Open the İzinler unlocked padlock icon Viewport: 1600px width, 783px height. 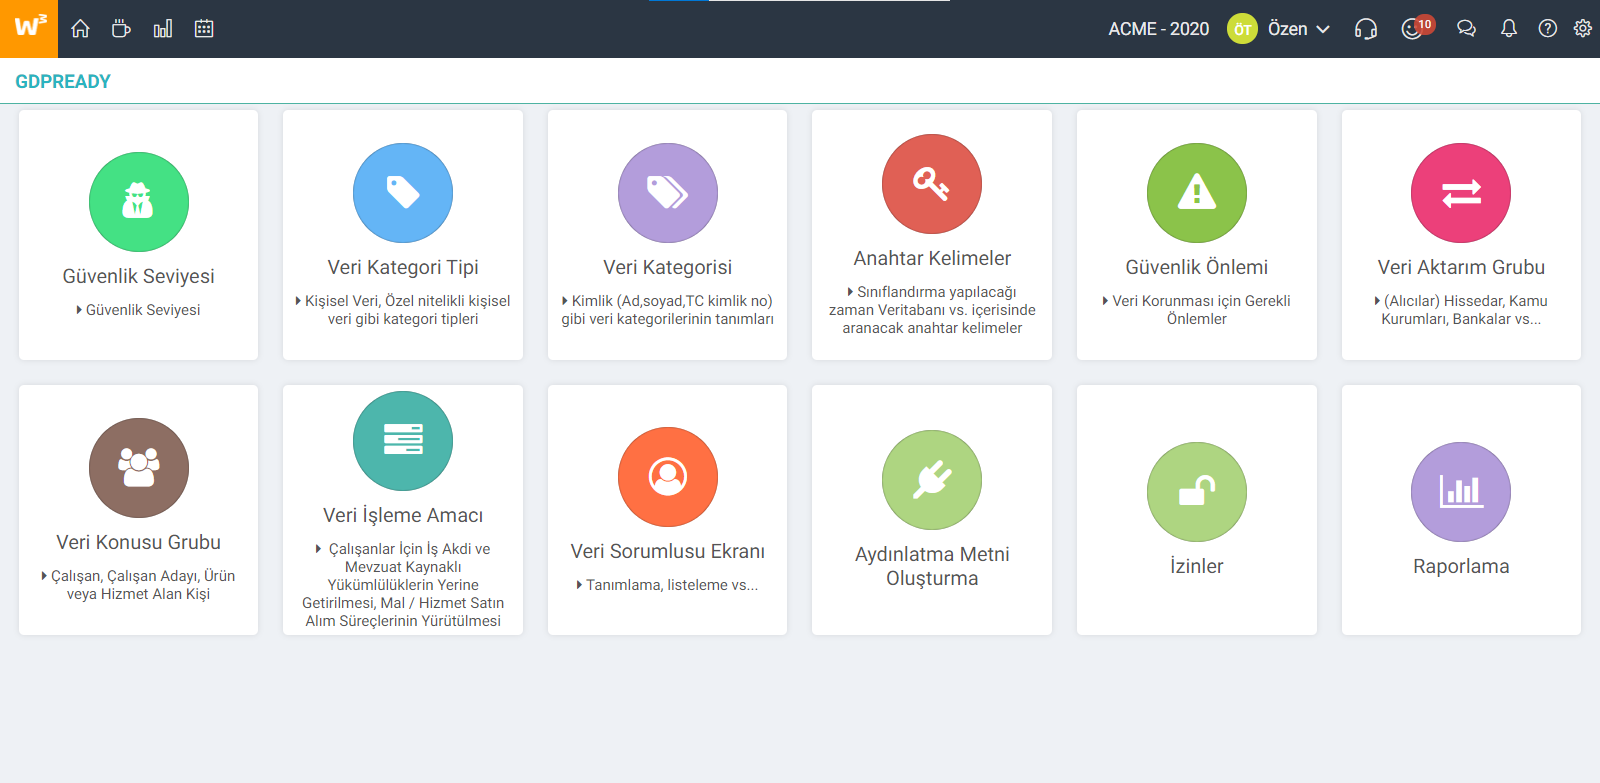(x=1196, y=492)
